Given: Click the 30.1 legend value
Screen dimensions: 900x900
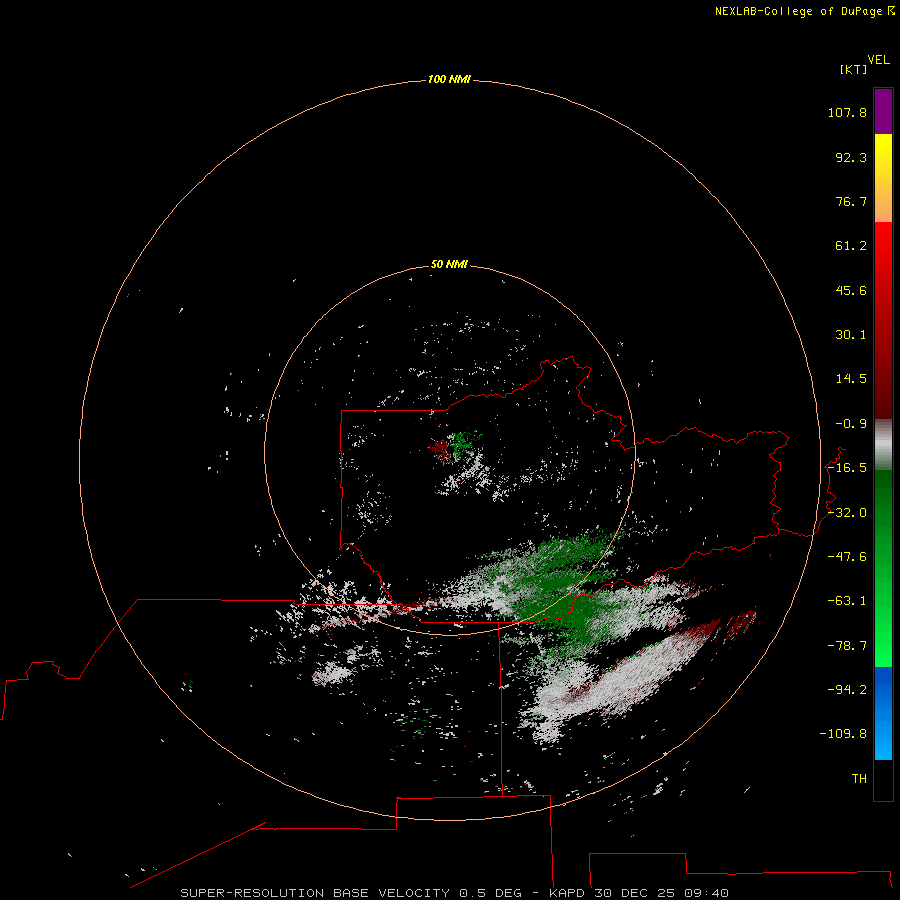Looking at the screenshot, I should pyautogui.click(x=851, y=335).
